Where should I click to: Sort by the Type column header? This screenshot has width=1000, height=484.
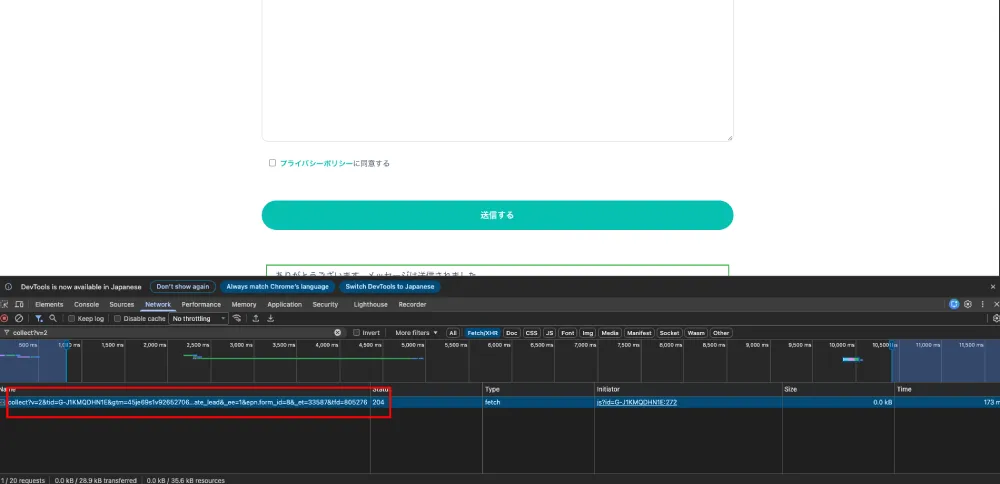point(538,389)
